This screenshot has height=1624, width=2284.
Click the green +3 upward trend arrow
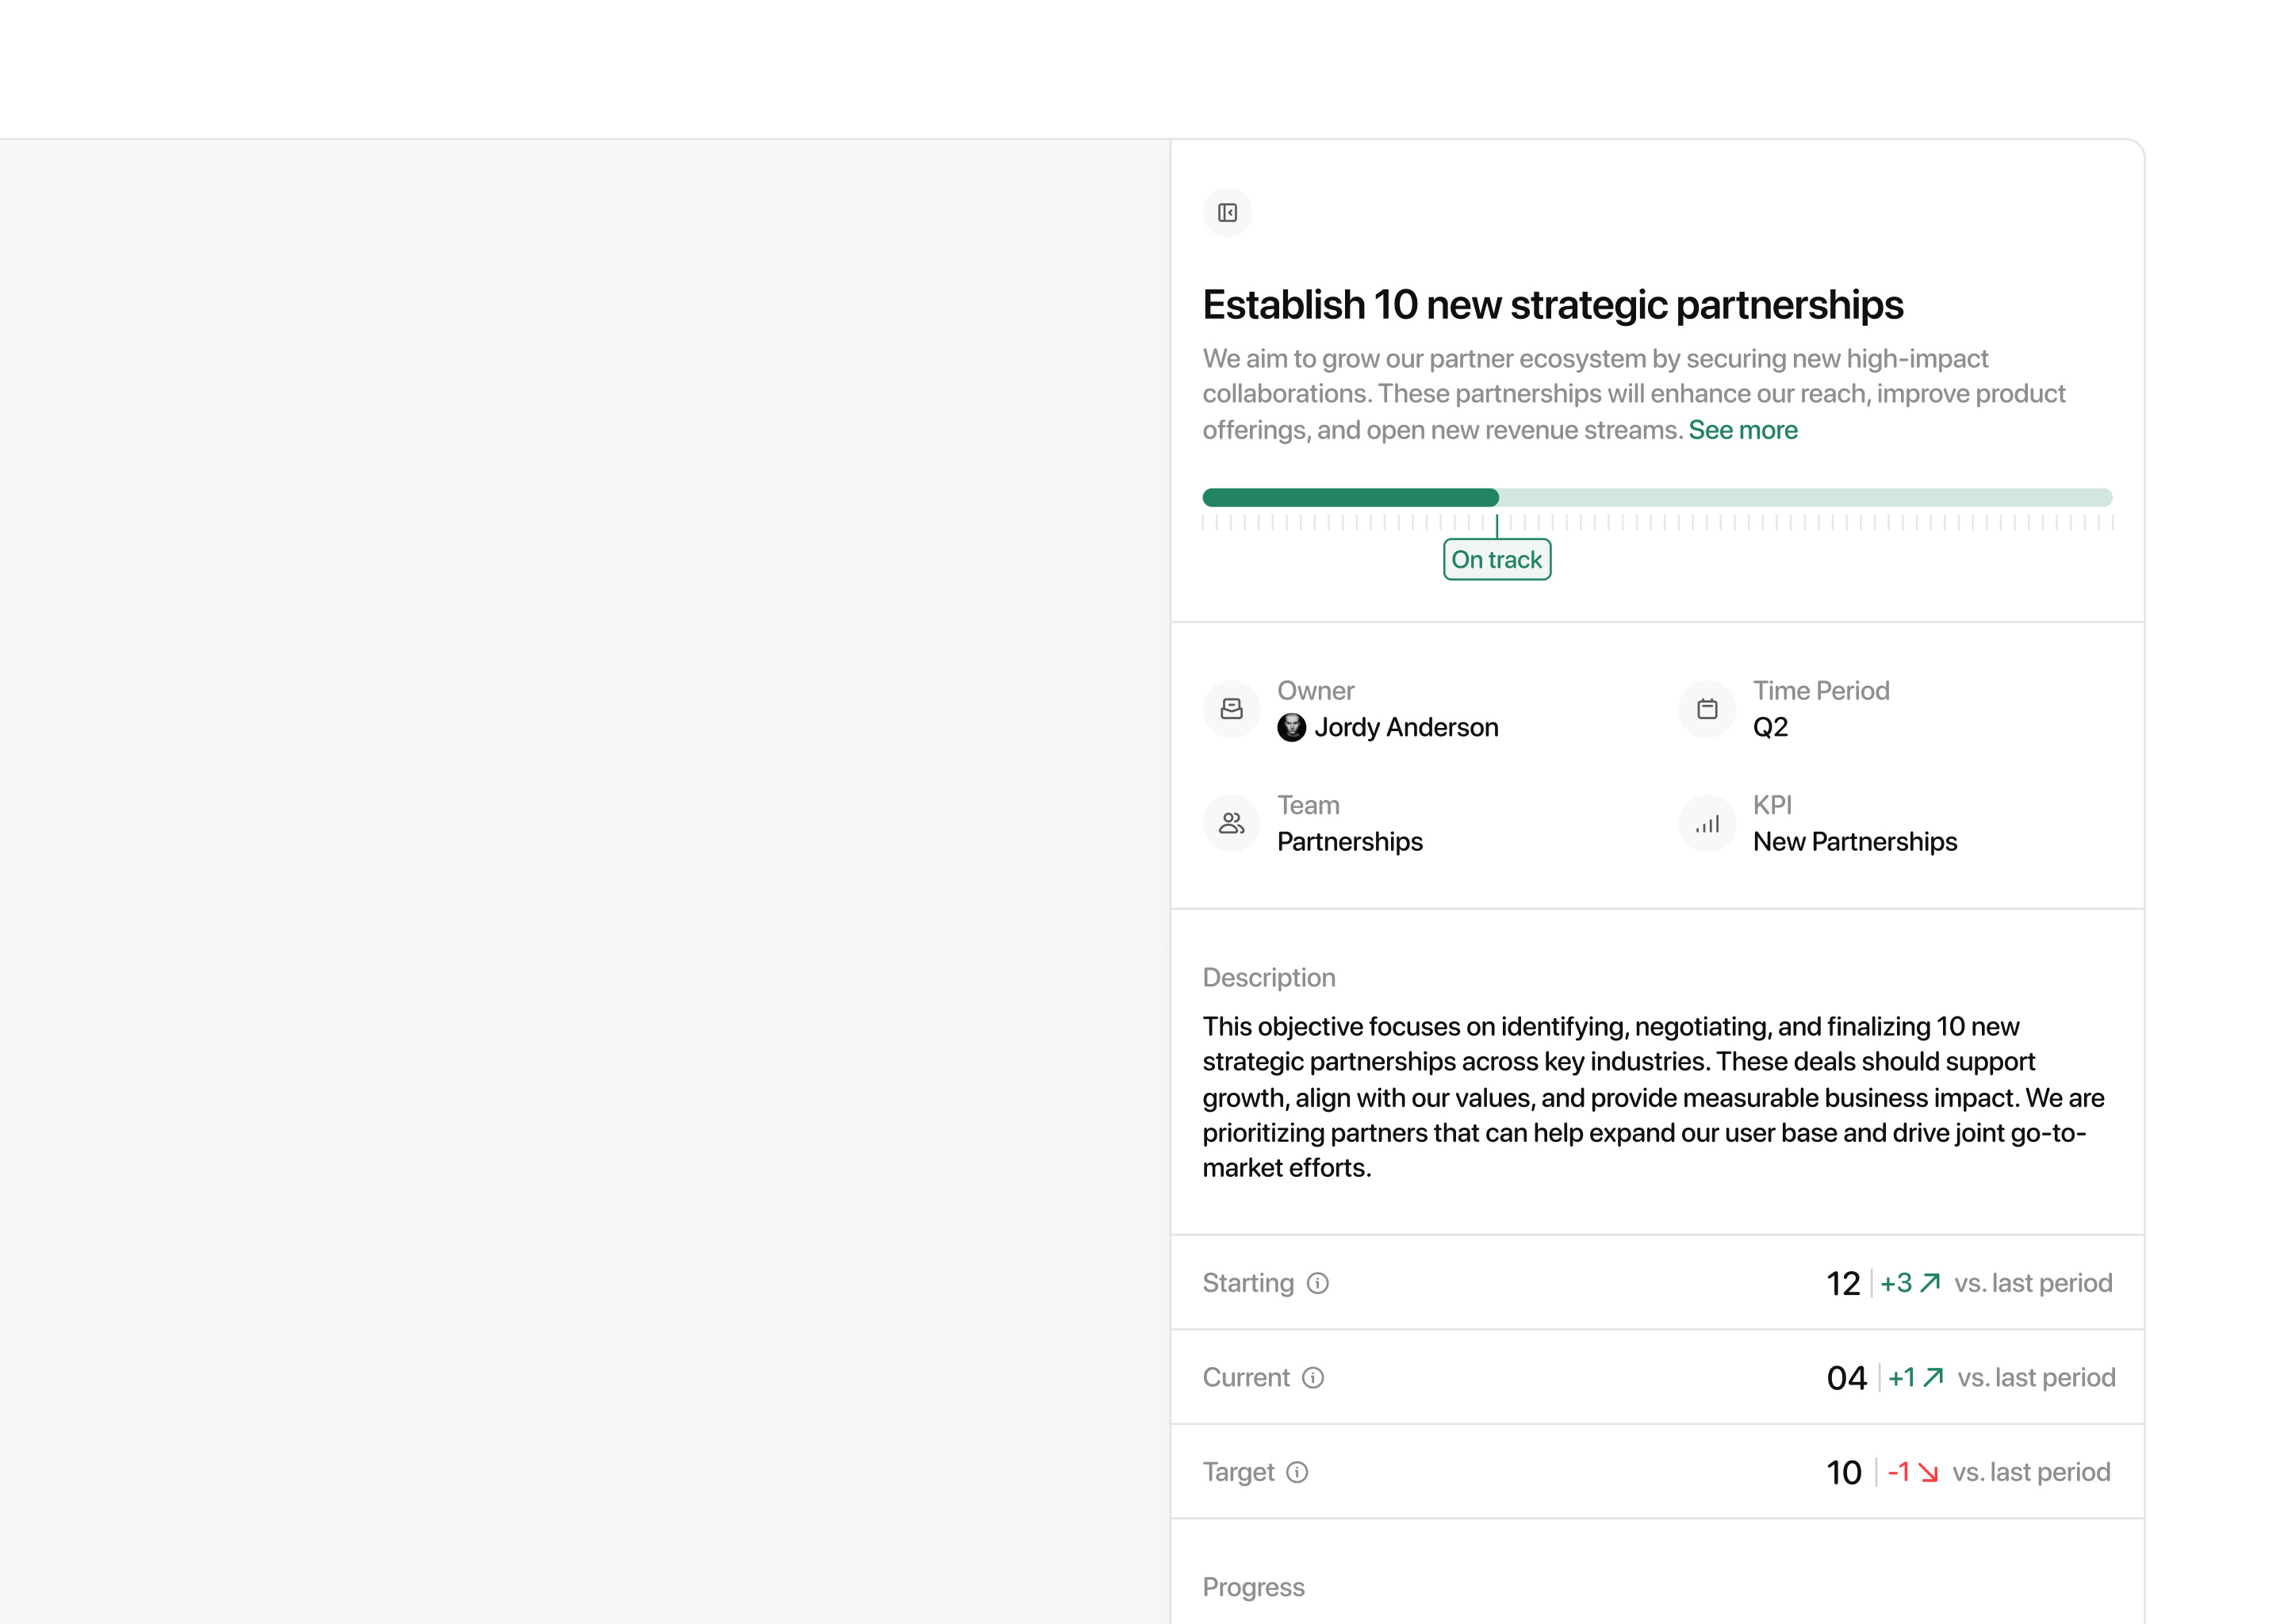pyautogui.click(x=1930, y=1283)
